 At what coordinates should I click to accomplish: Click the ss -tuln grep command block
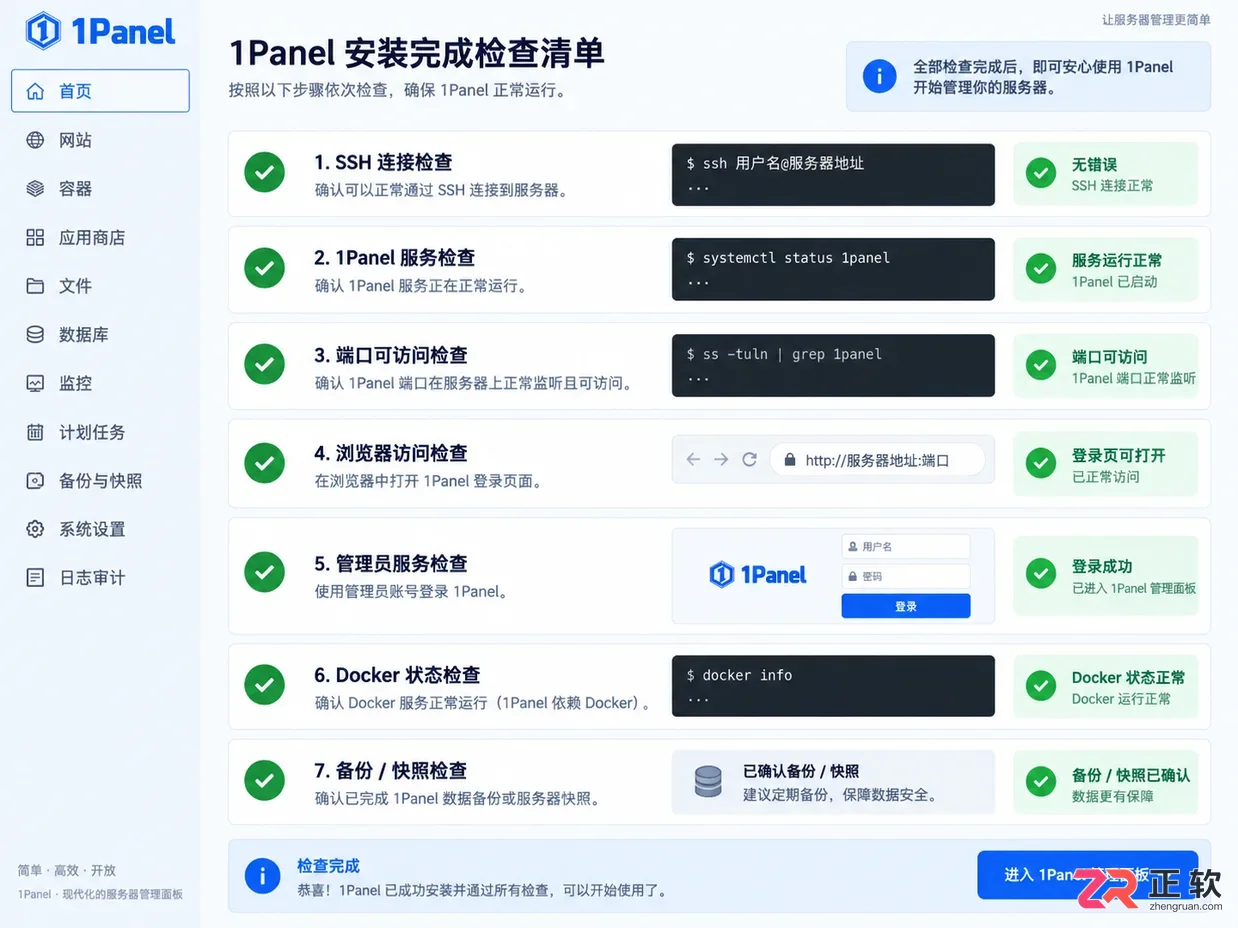[x=833, y=365]
